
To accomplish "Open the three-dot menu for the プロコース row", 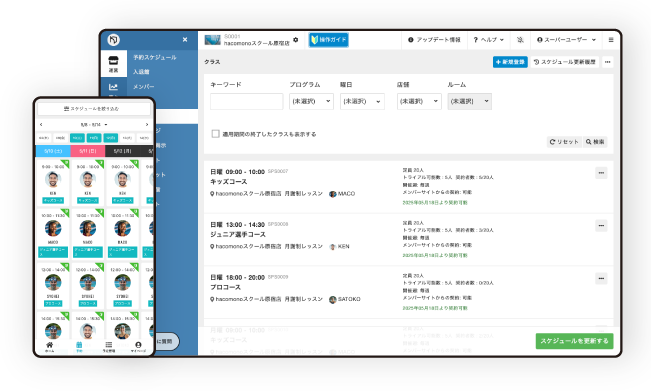I will [x=601, y=278].
